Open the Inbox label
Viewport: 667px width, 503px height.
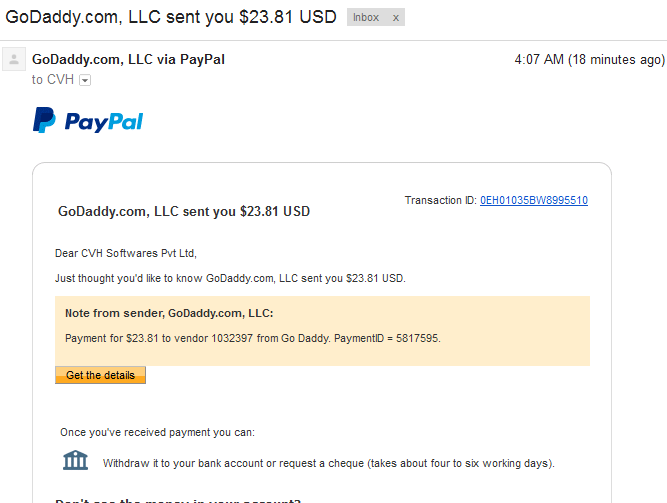(365, 17)
